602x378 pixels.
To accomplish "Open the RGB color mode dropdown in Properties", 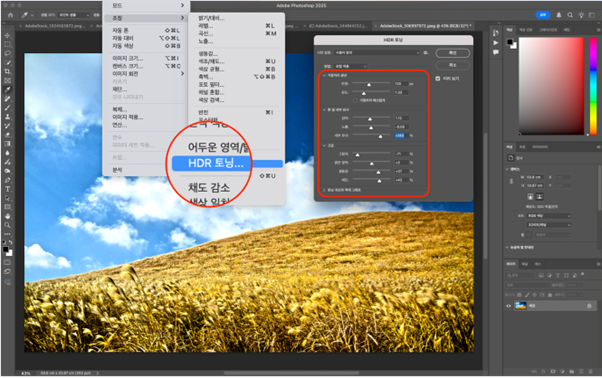I will pos(549,216).
